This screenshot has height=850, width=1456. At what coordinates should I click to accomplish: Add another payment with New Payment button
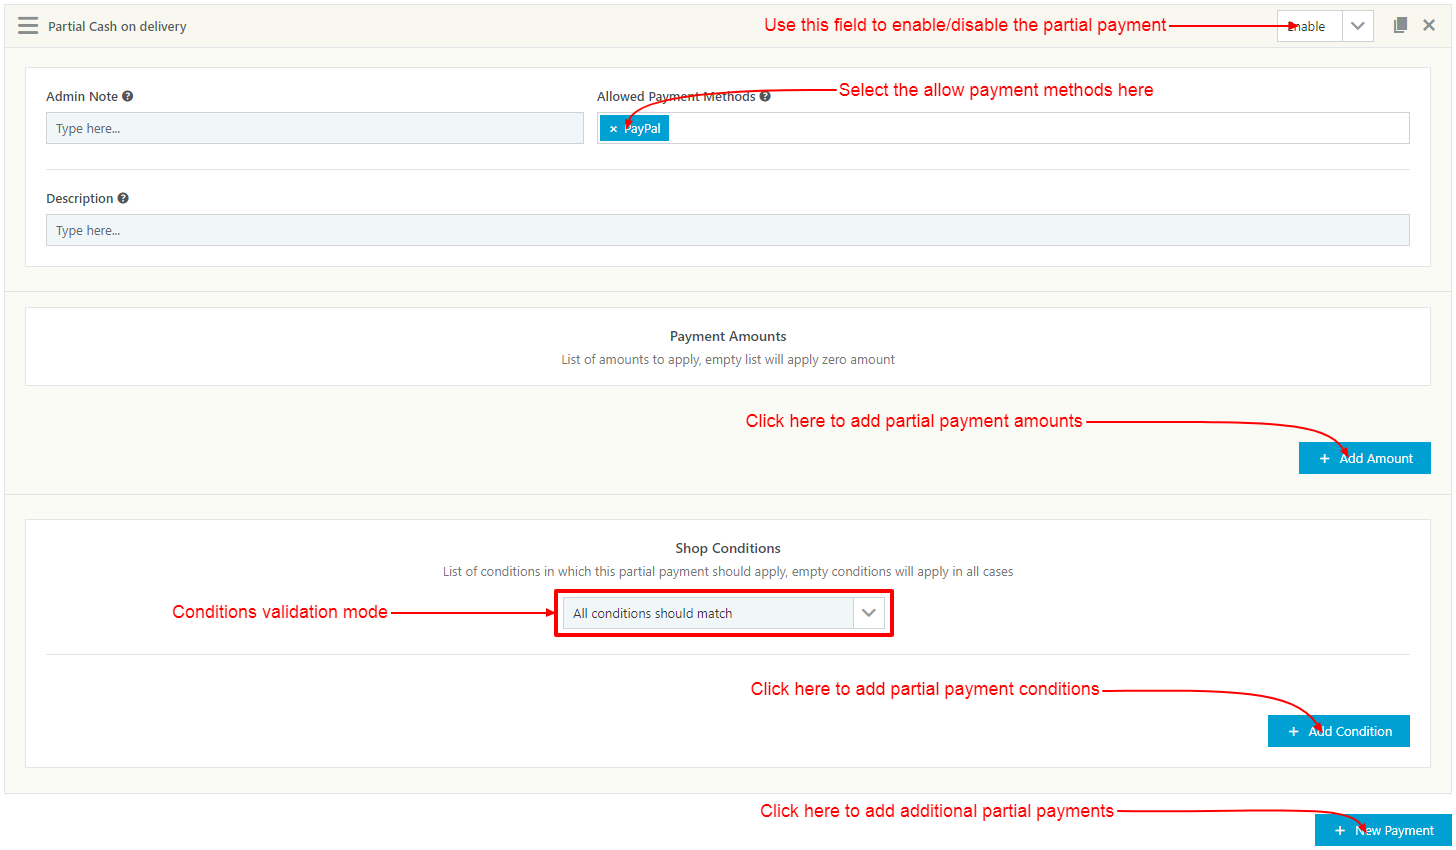tap(1383, 830)
